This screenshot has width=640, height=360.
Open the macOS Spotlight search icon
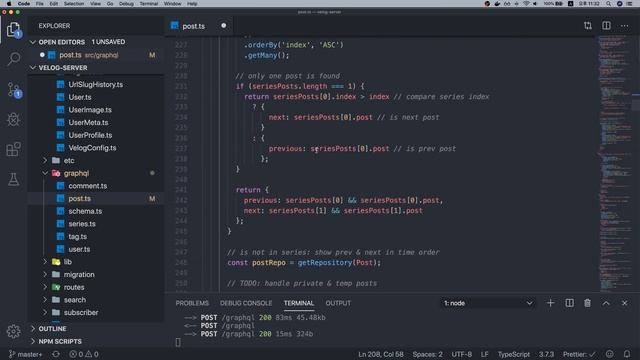click(608, 4)
